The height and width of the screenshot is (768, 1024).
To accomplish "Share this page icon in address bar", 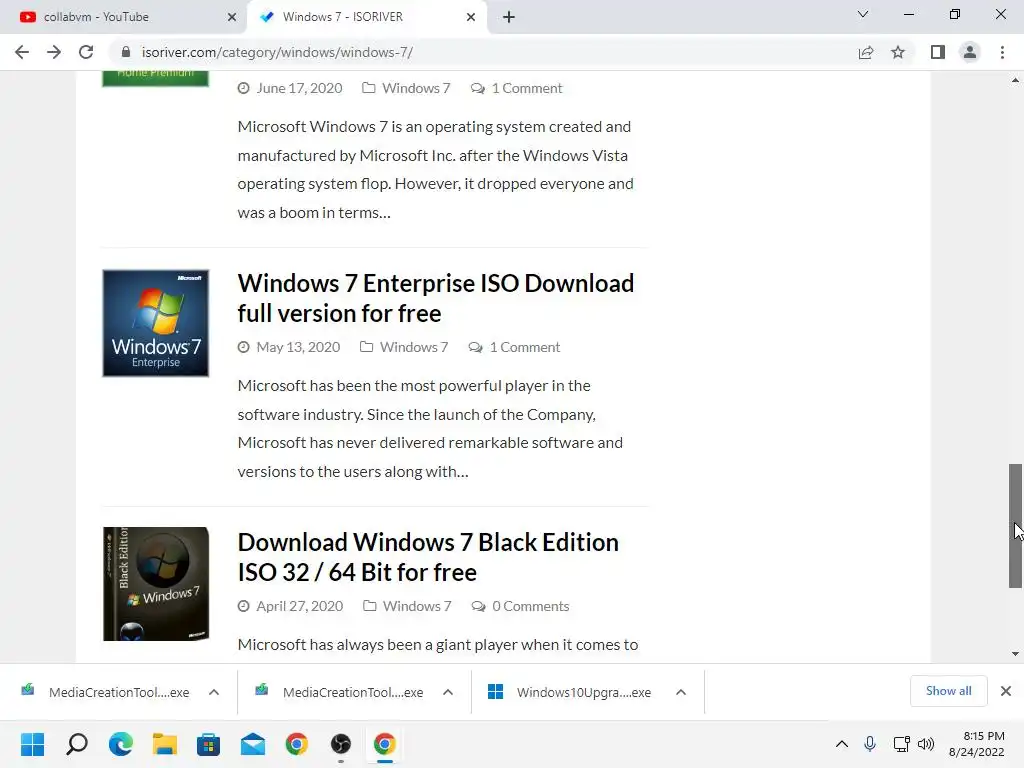I will coord(866,52).
